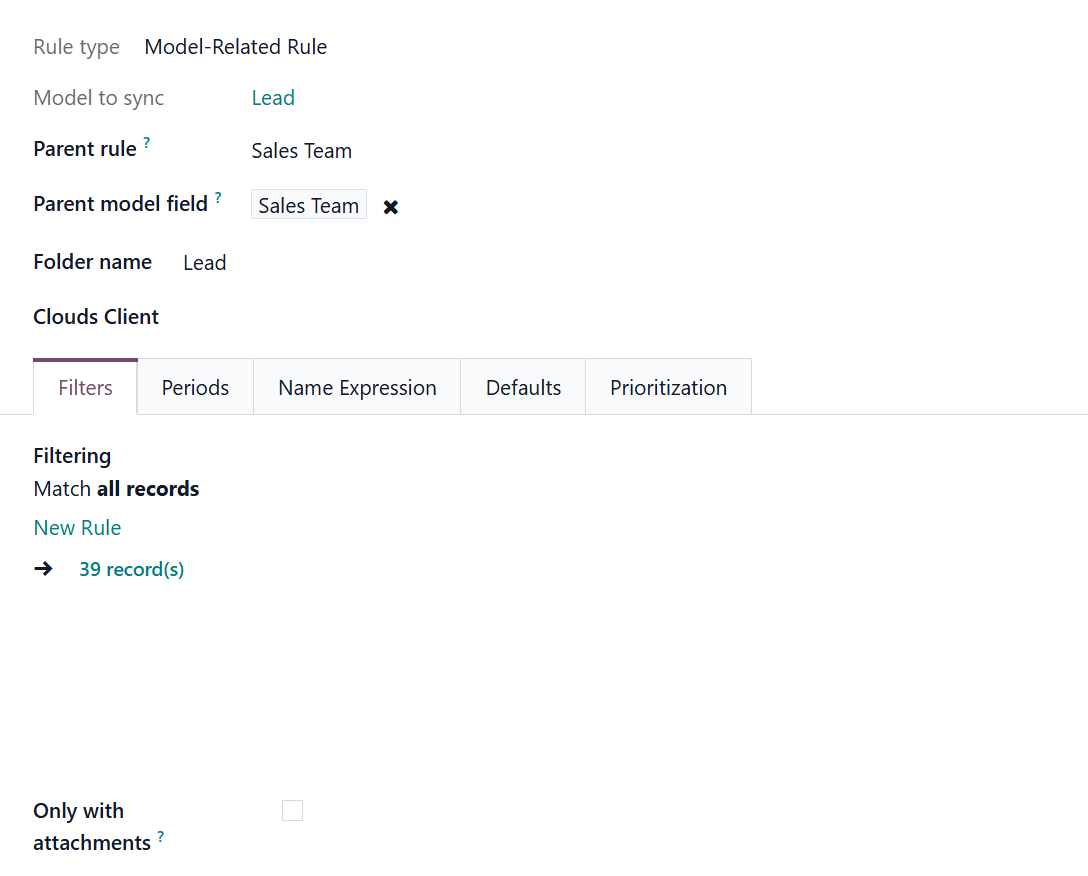Click the Clouds Client field
This screenshot has height=876, width=1088.
pos(300,317)
